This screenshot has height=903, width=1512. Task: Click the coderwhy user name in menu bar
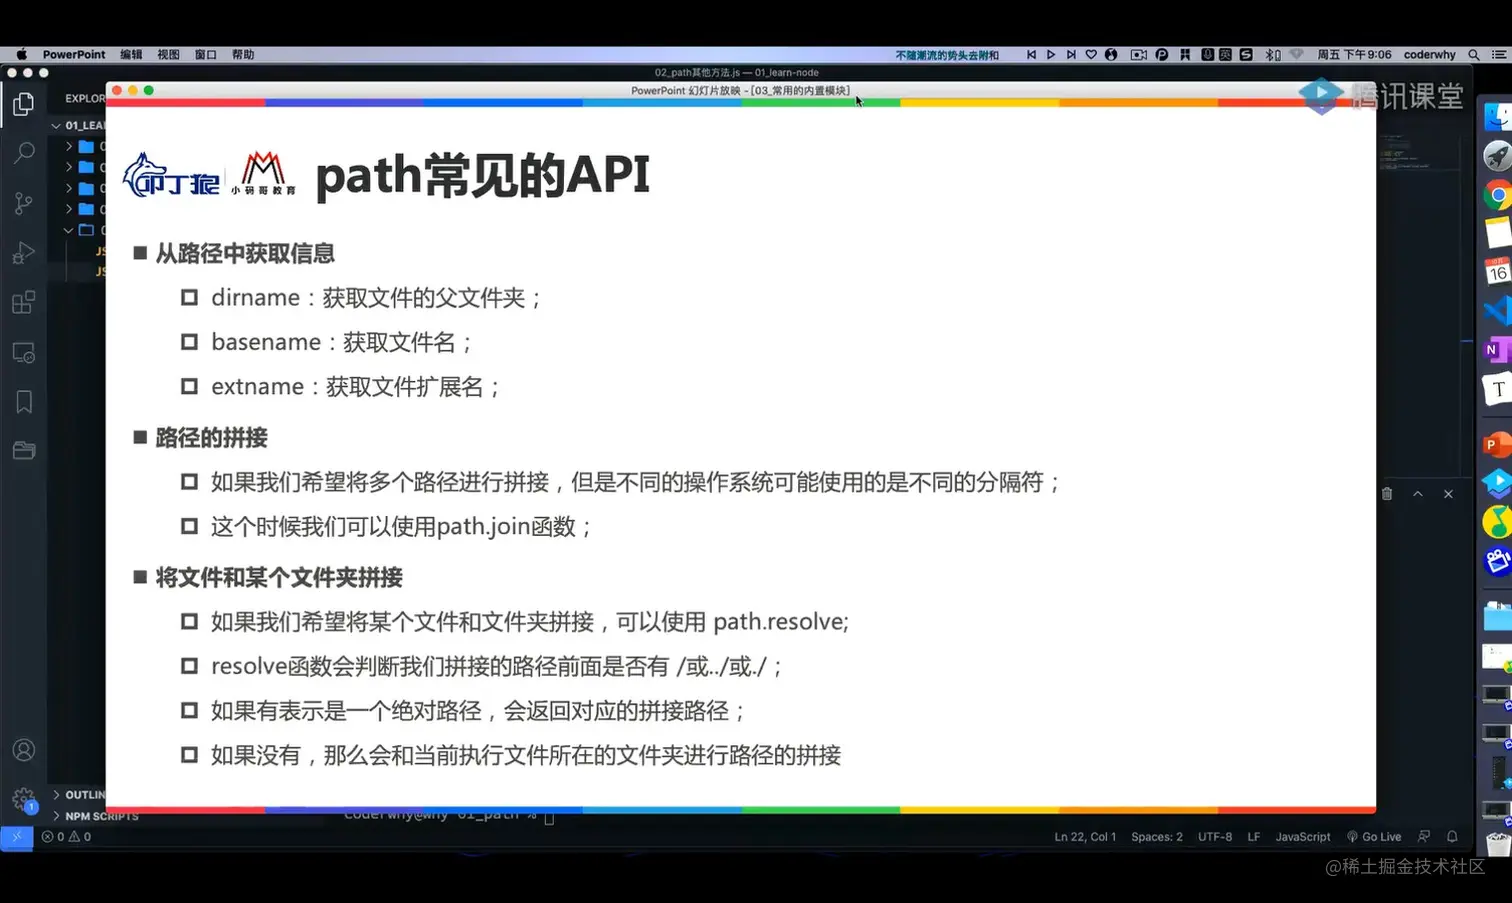[x=1429, y=55]
